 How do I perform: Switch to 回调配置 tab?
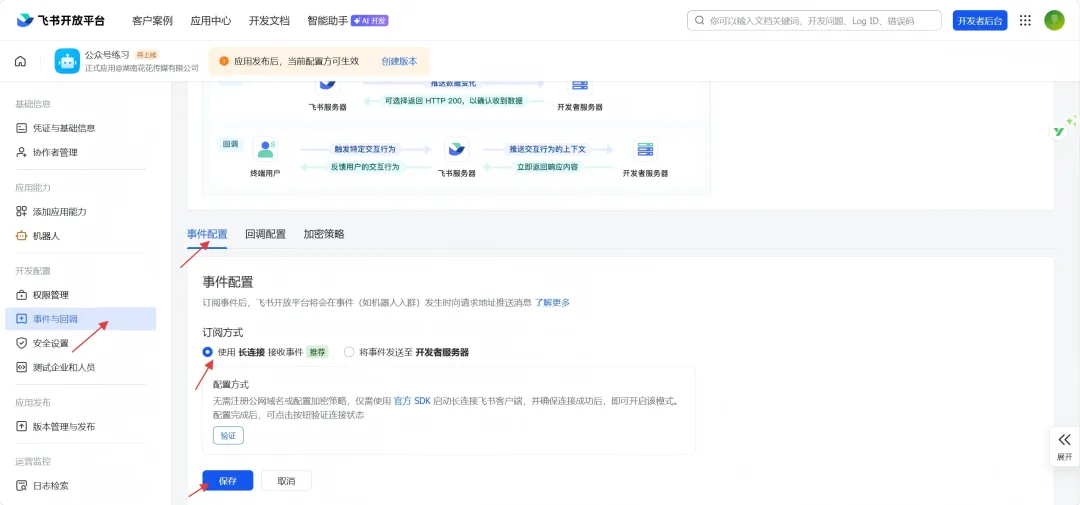(x=265, y=234)
